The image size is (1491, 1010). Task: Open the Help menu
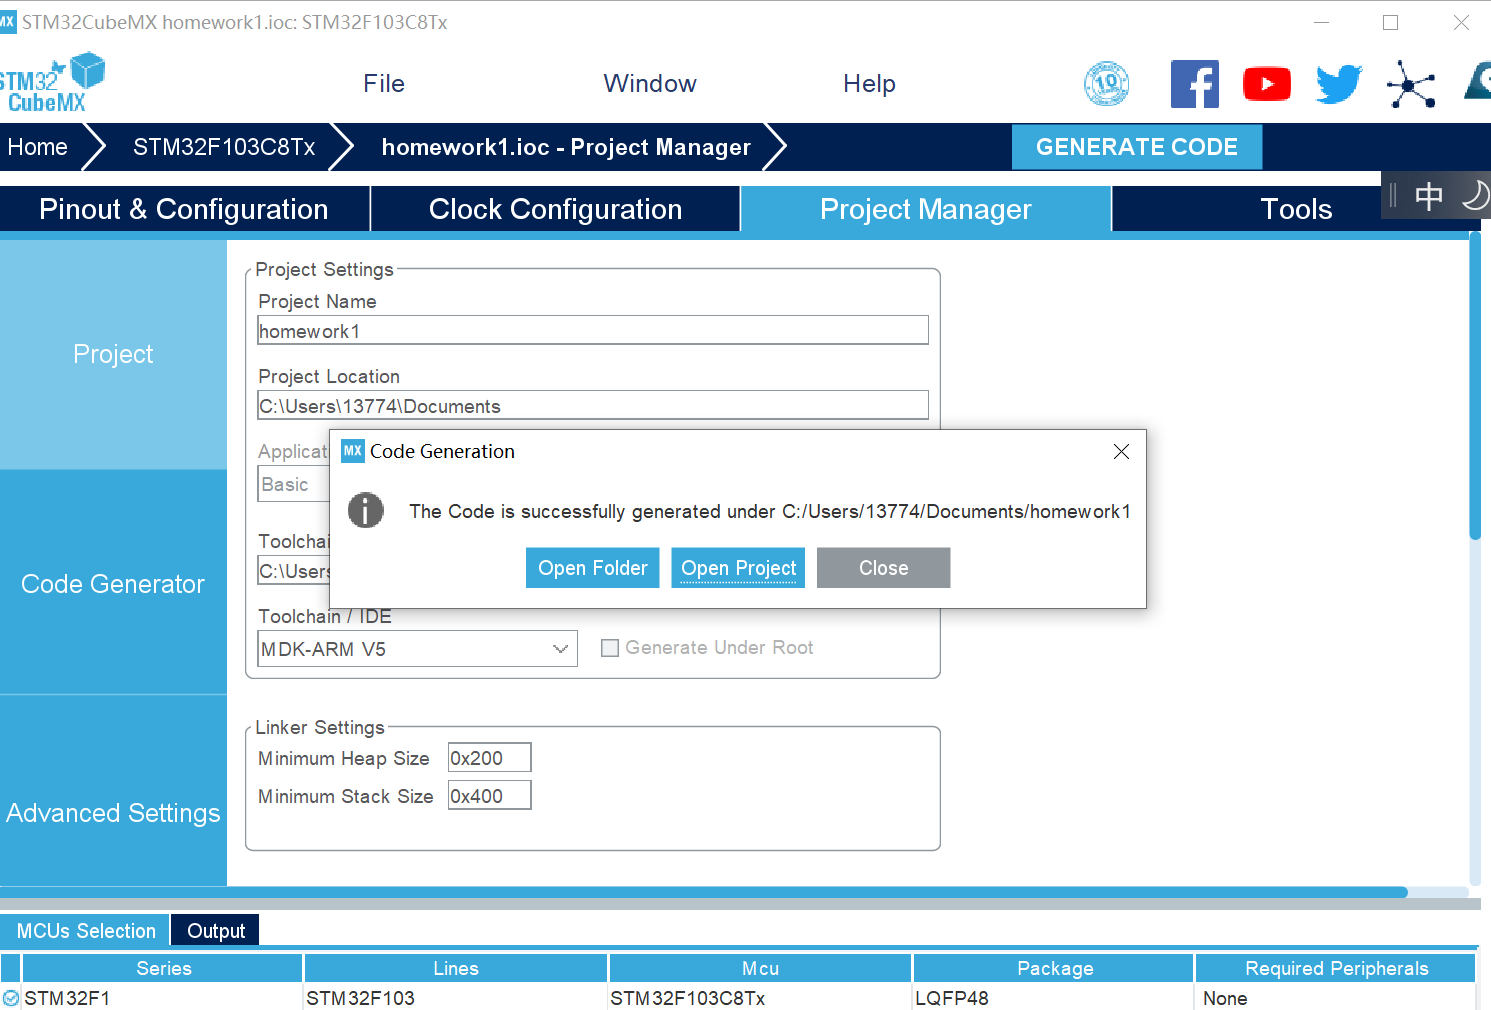869,84
